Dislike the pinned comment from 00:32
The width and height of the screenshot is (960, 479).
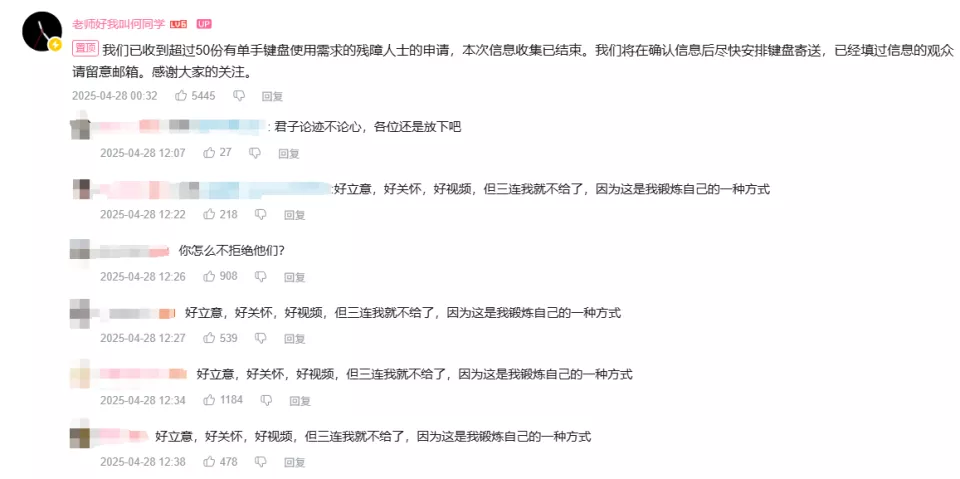[239, 96]
